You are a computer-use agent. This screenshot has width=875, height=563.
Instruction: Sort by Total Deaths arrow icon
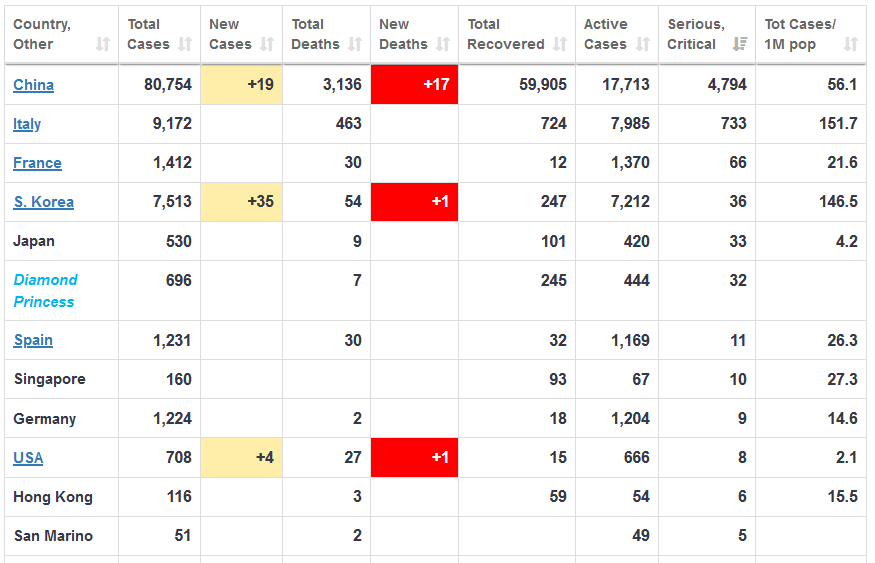(x=355, y=44)
